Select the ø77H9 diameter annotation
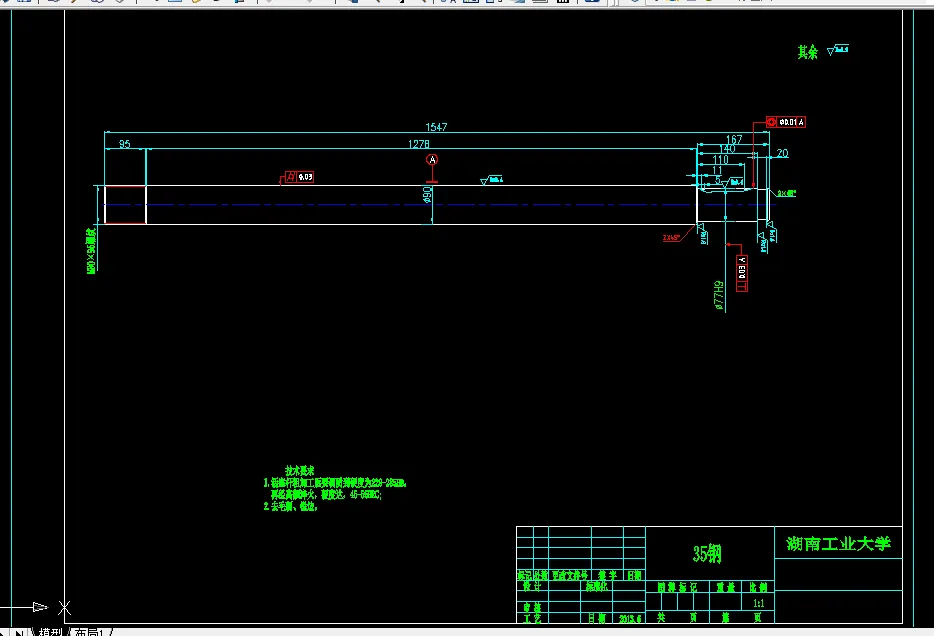This screenshot has height=636, width=934. pos(719,295)
